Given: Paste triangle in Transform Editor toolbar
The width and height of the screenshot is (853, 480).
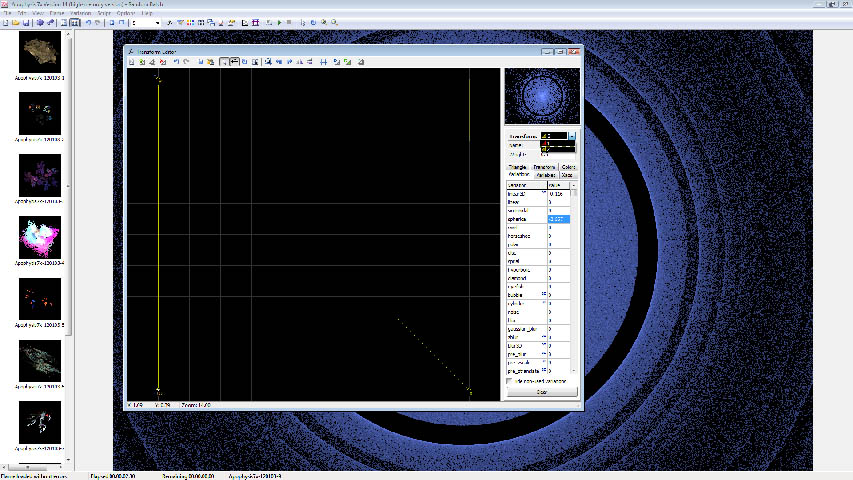Looking at the screenshot, I should pyautogui.click(x=211, y=62).
